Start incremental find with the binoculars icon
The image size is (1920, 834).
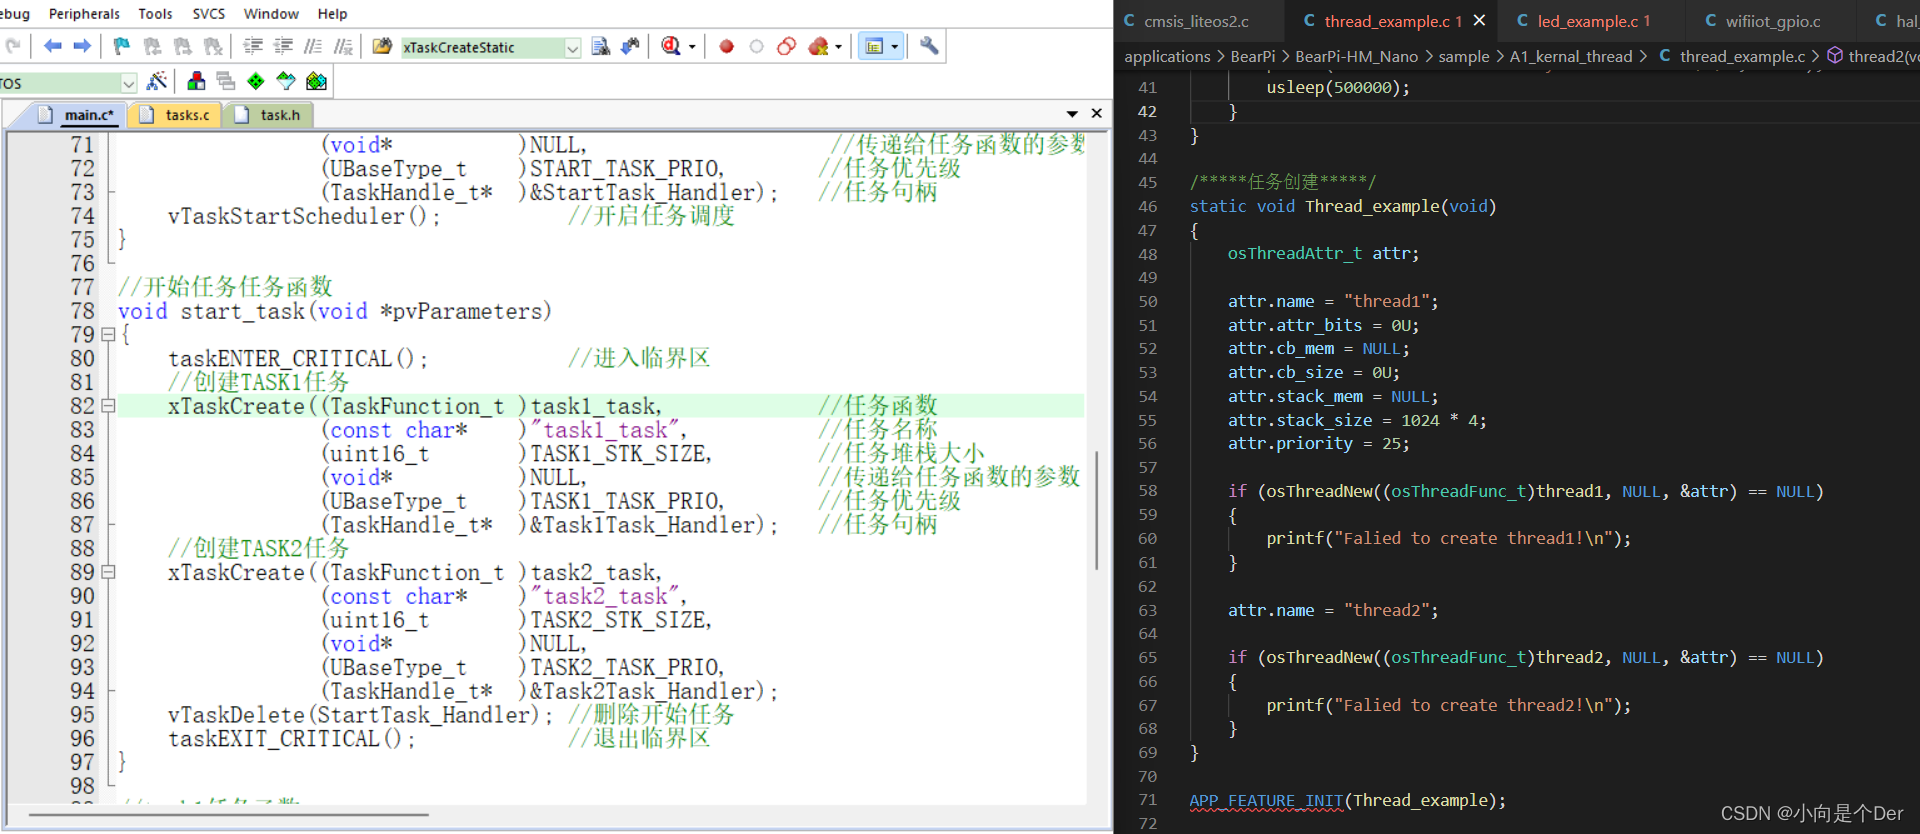coord(630,46)
